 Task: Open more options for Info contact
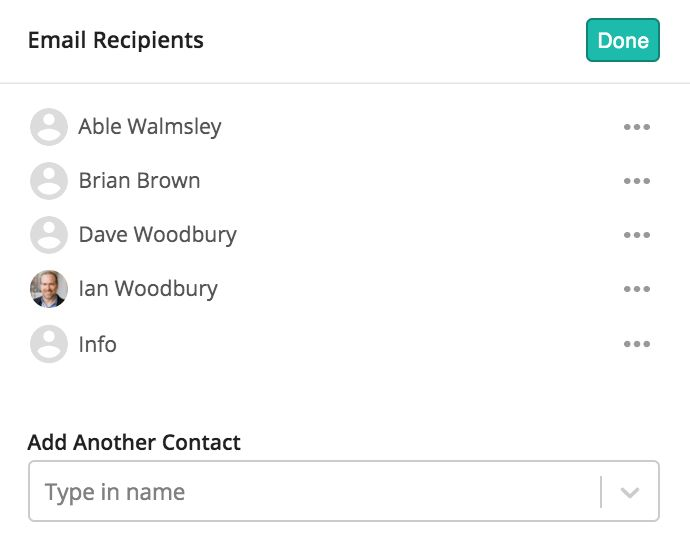click(x=637, y=344)
